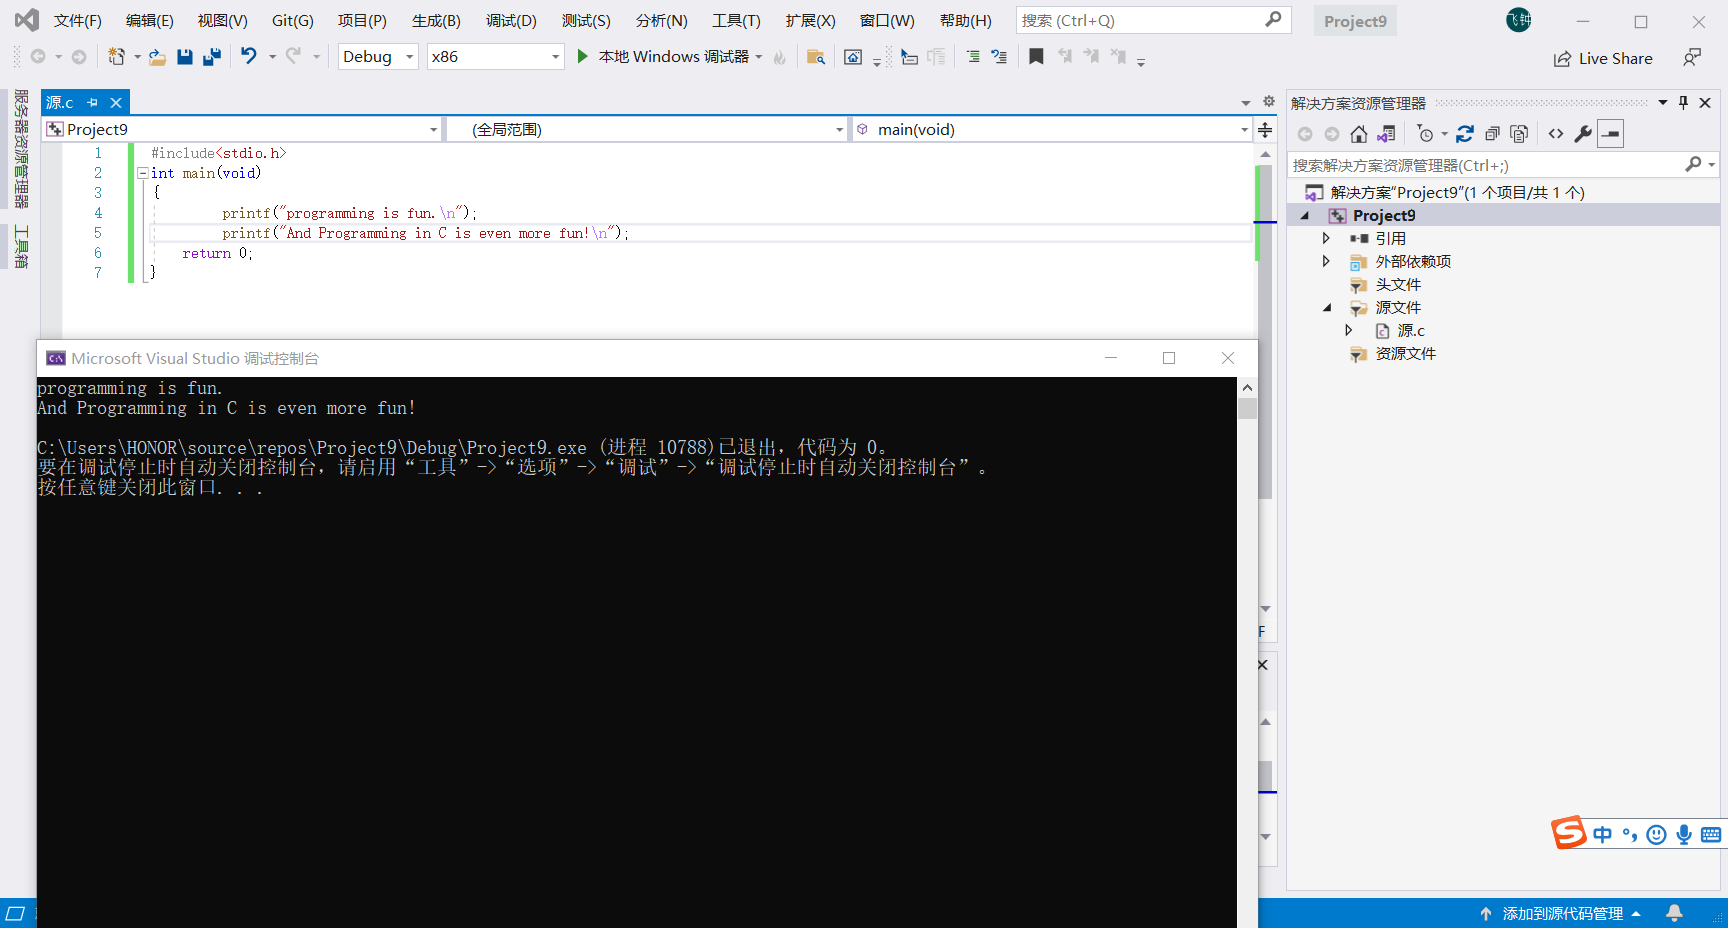Switch between solution and folder views

tap(1386, 134)
